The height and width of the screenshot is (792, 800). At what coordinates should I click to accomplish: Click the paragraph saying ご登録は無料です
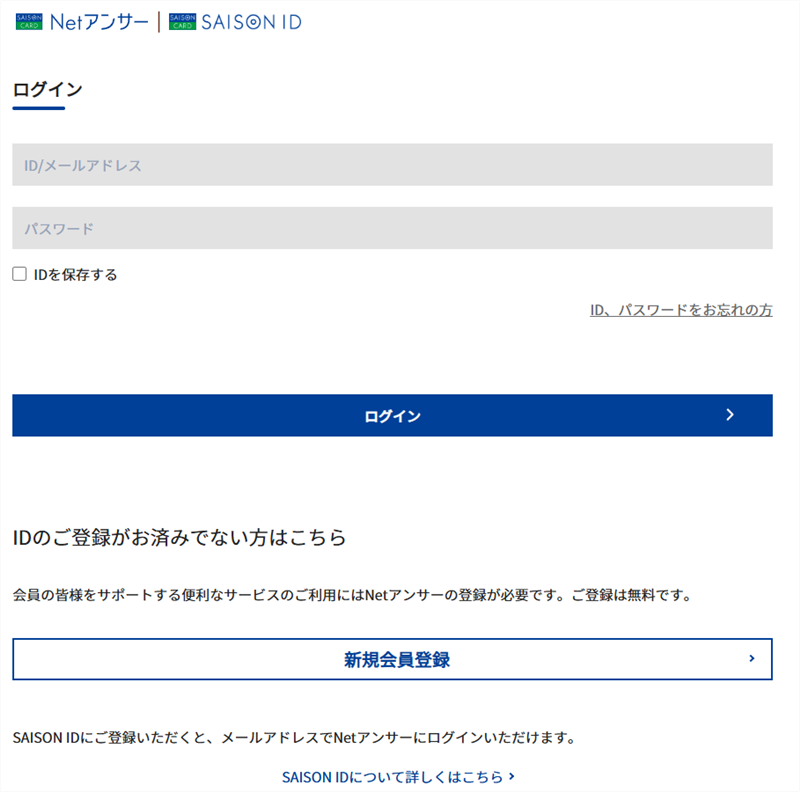point(352,595)
